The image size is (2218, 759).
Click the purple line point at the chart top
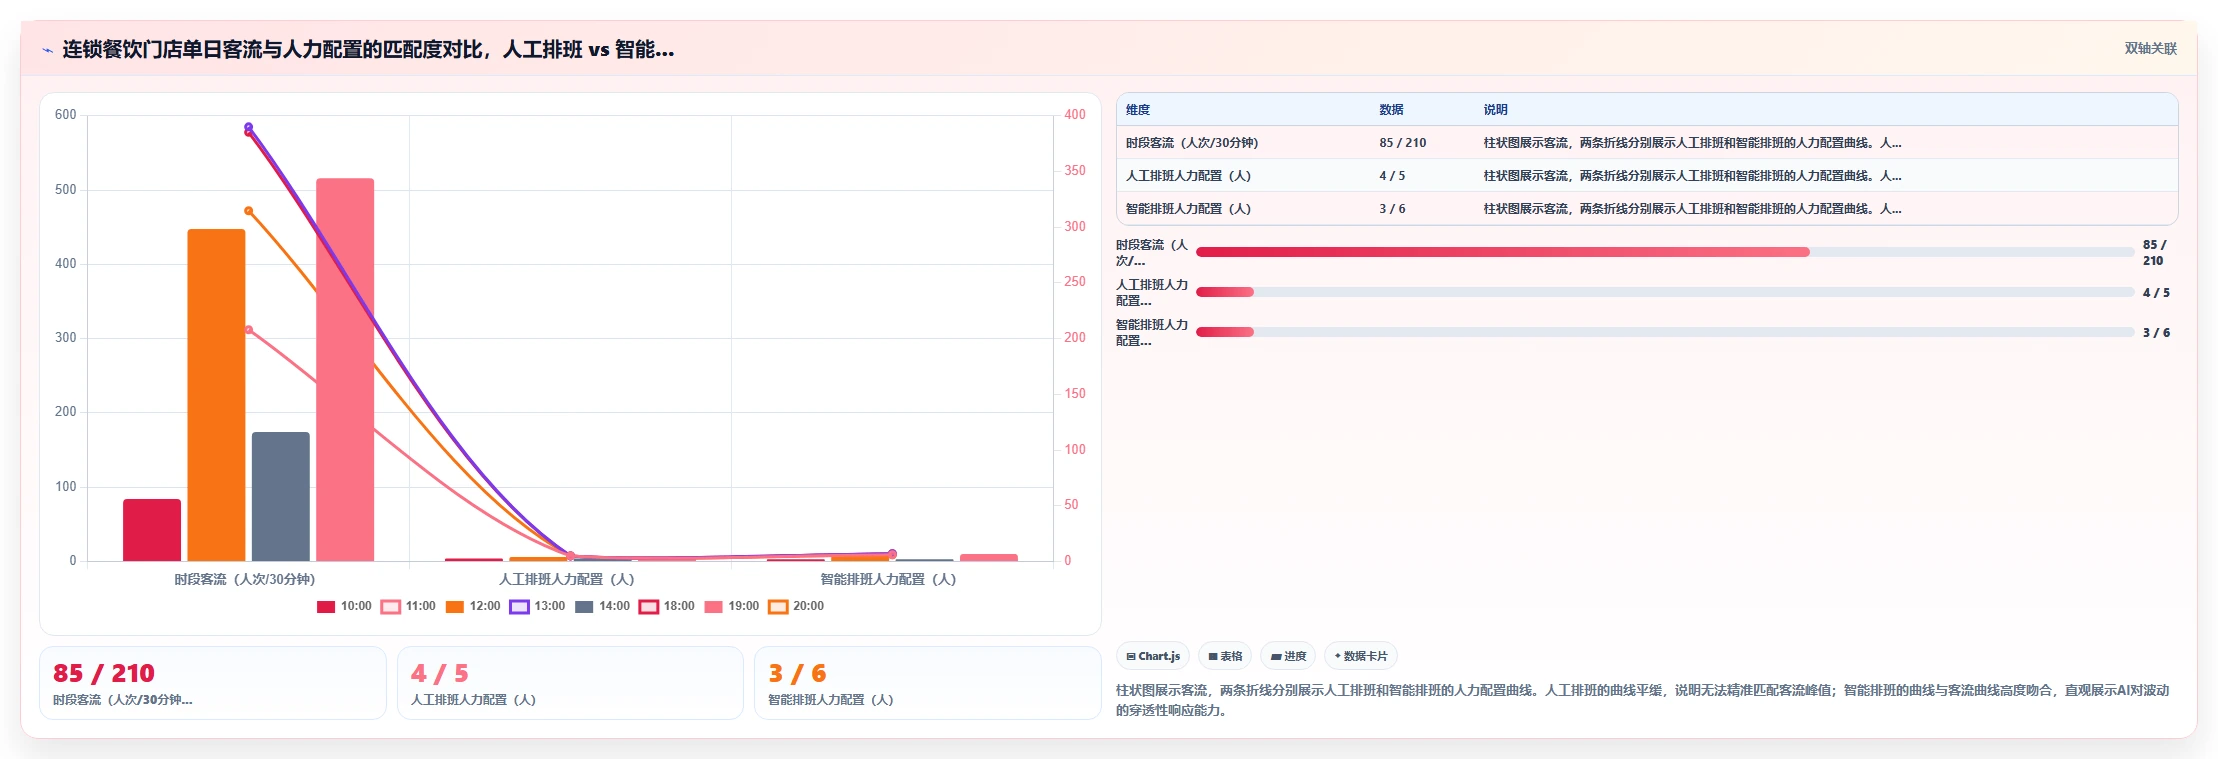pyautogui.click(x=249, y=127)
